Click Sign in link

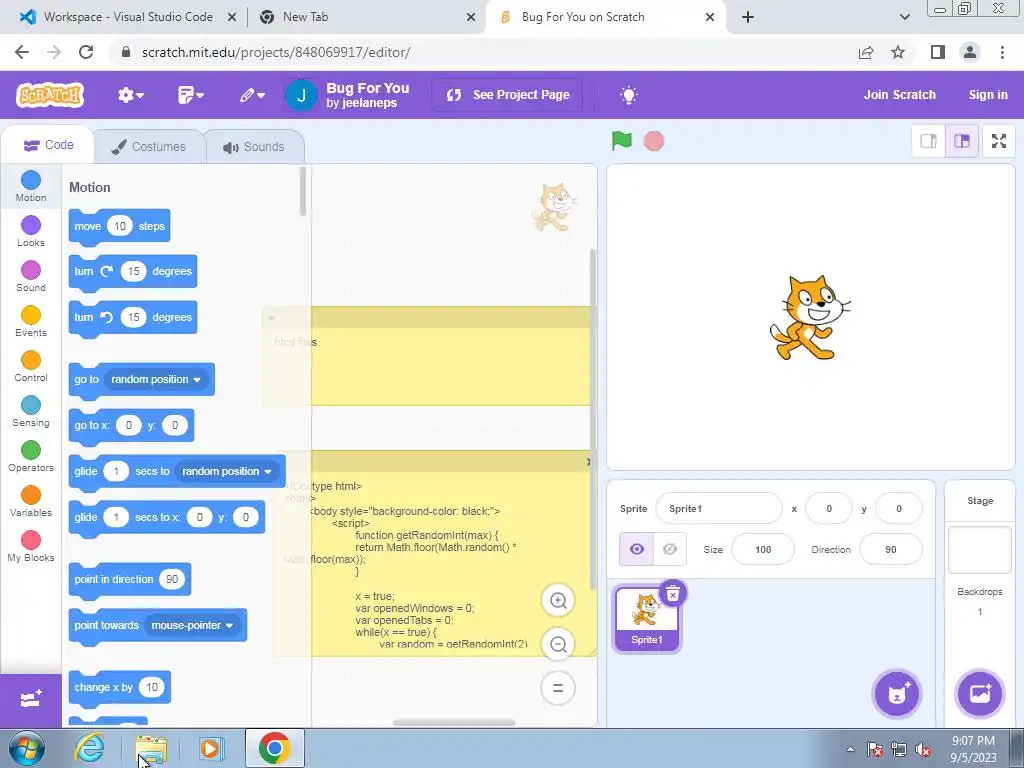point(987,95)
